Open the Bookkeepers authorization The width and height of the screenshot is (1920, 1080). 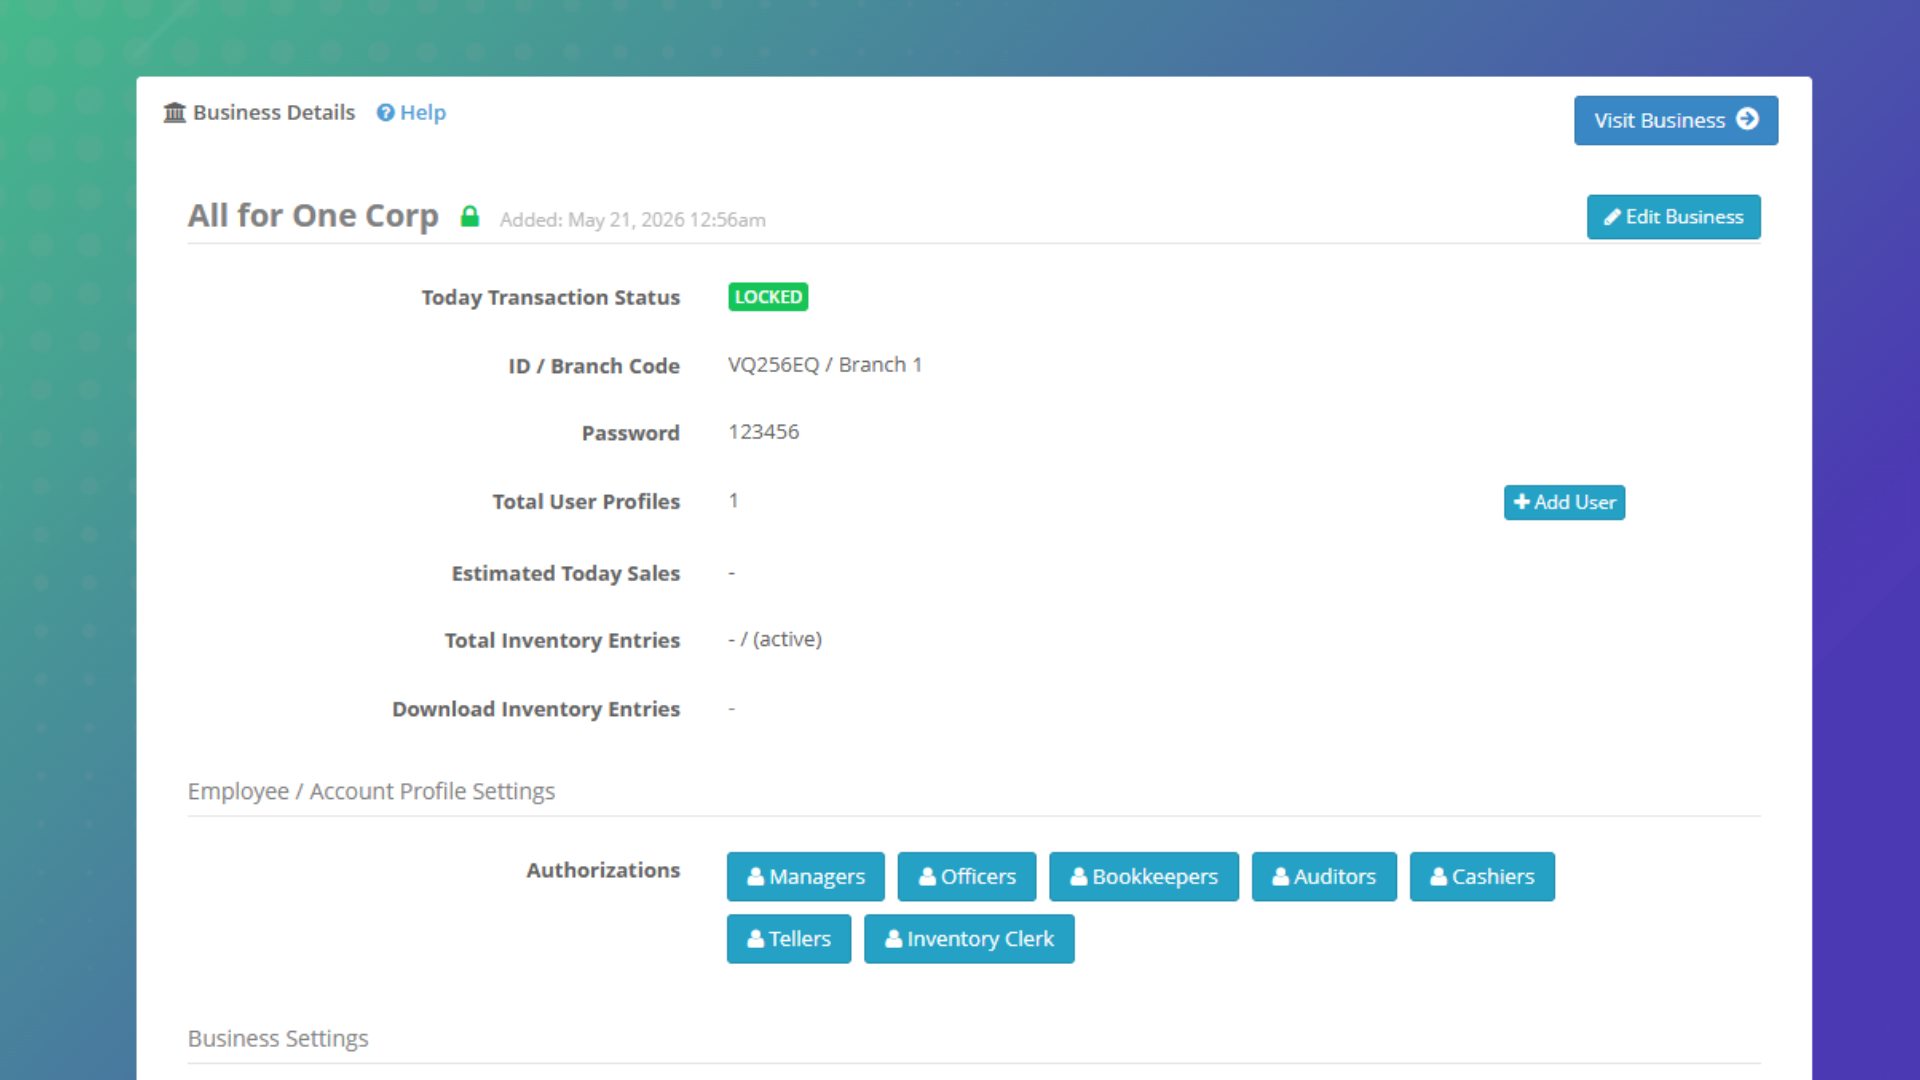(1144, 877)
